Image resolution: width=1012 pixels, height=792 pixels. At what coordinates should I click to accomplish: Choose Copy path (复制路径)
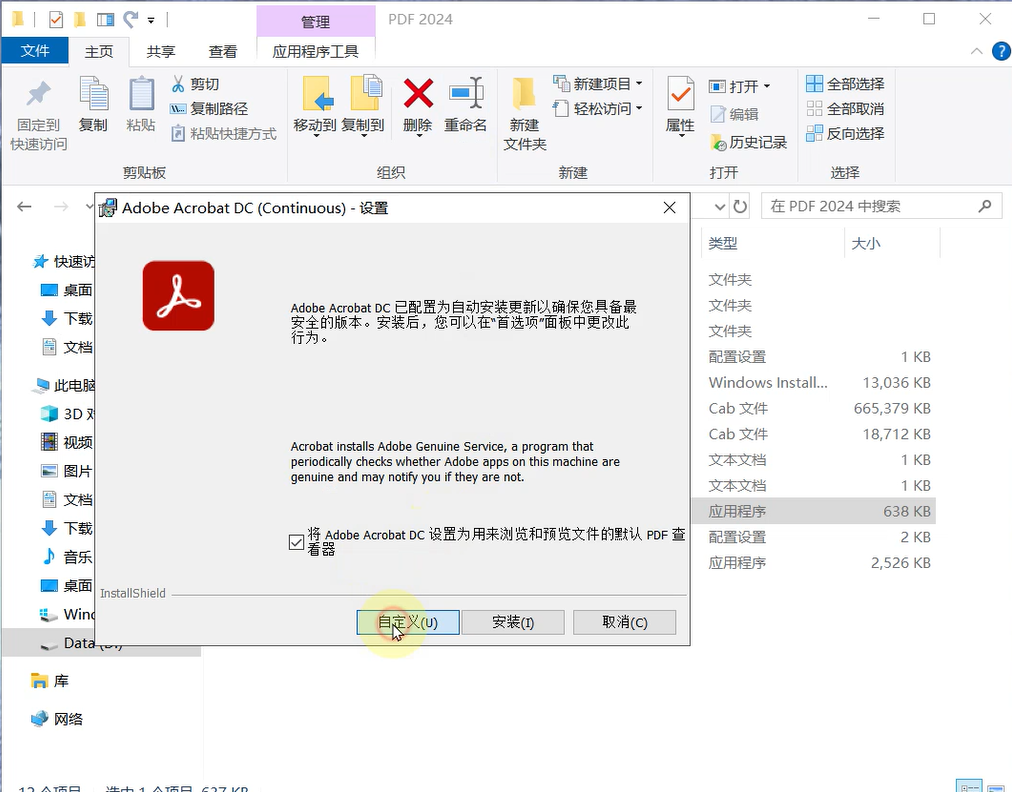209,108
